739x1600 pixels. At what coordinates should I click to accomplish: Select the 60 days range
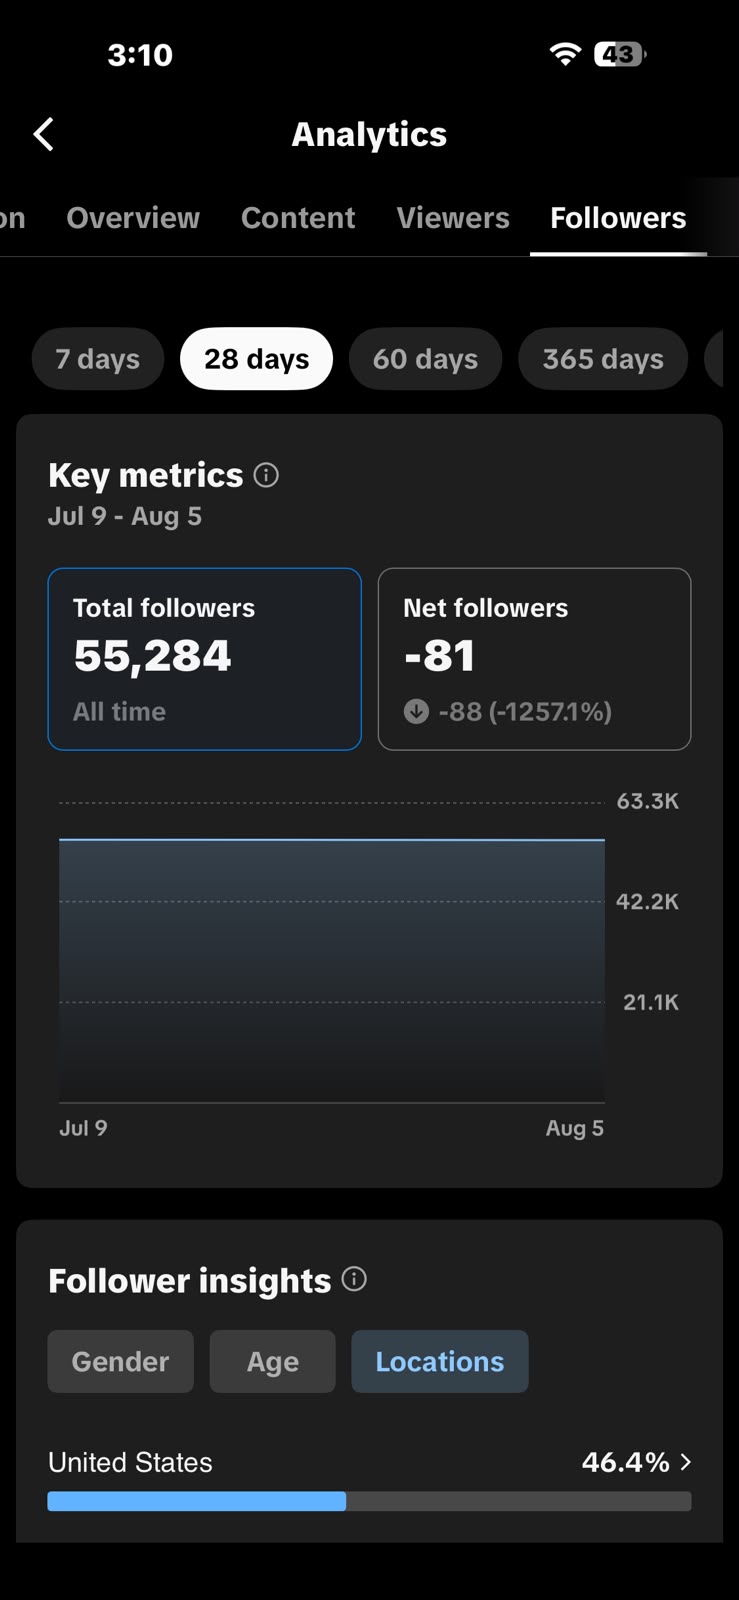pyautogui.click(x=425, y=359)
